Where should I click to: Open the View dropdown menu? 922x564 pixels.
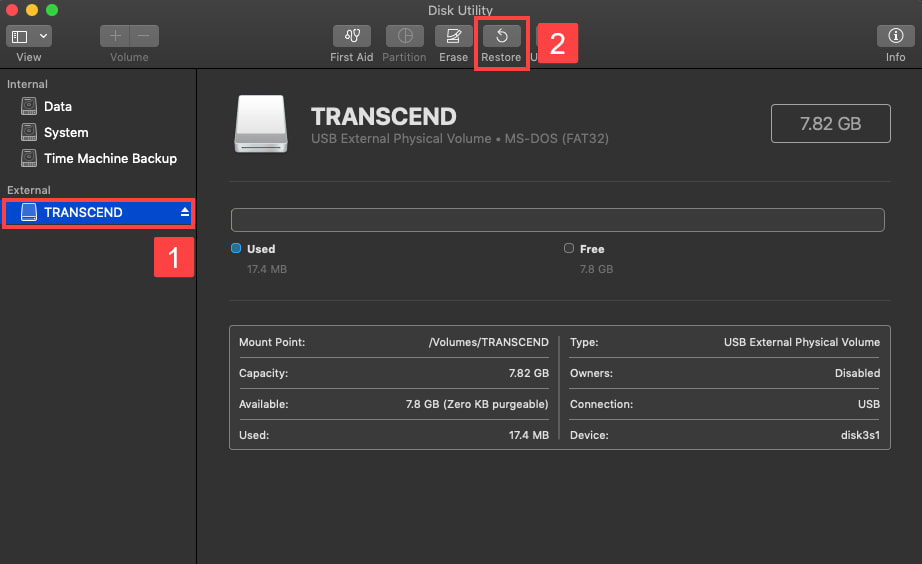(x=43, y=36)
